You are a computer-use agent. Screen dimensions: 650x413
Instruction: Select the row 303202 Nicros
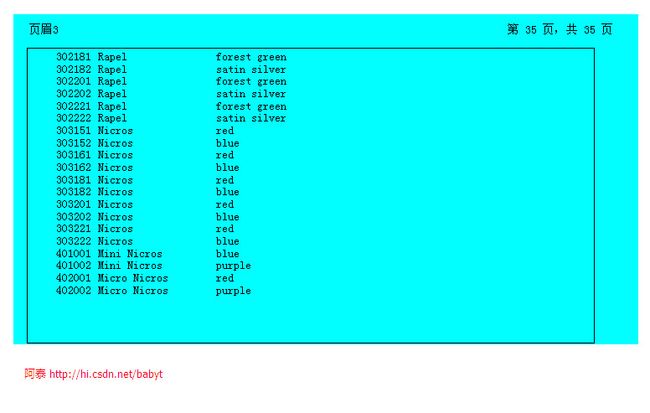pyautogui.click(x=148, y=217)
